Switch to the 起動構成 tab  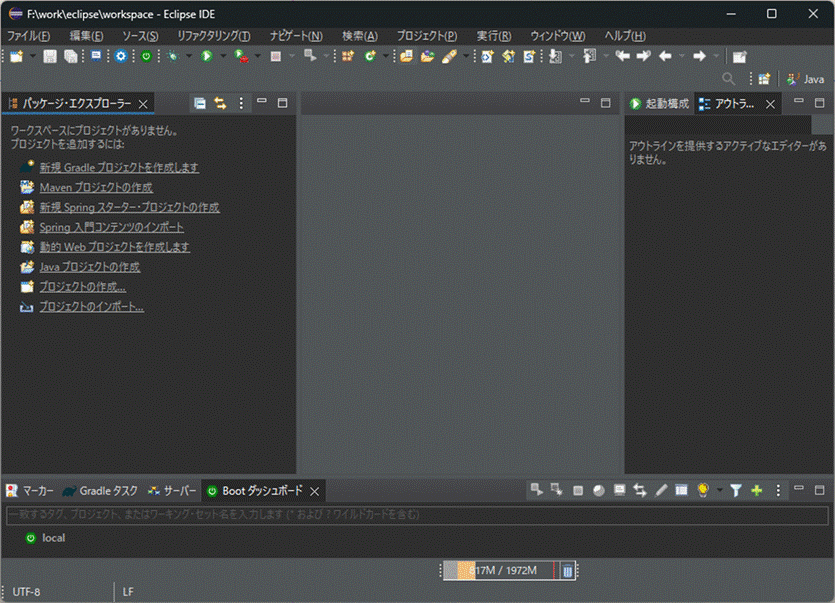[x=660, y=103]
